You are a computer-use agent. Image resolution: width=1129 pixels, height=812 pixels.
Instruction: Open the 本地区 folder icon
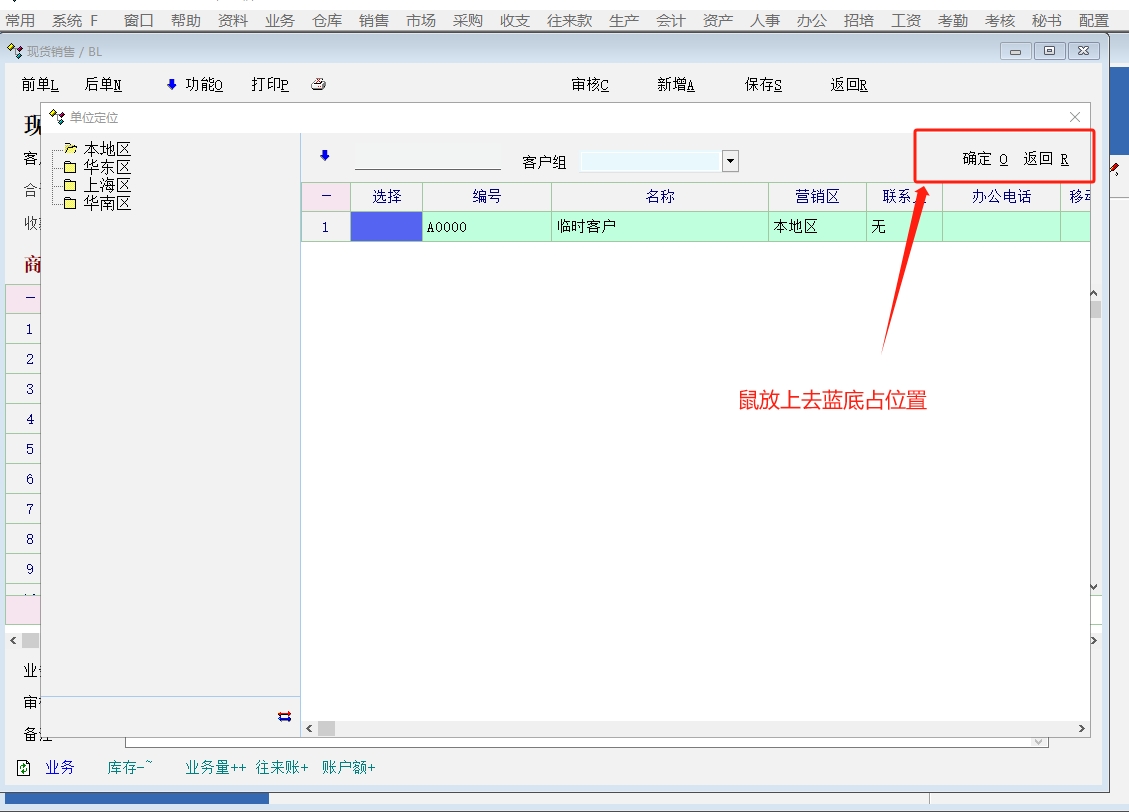point(70,149)
